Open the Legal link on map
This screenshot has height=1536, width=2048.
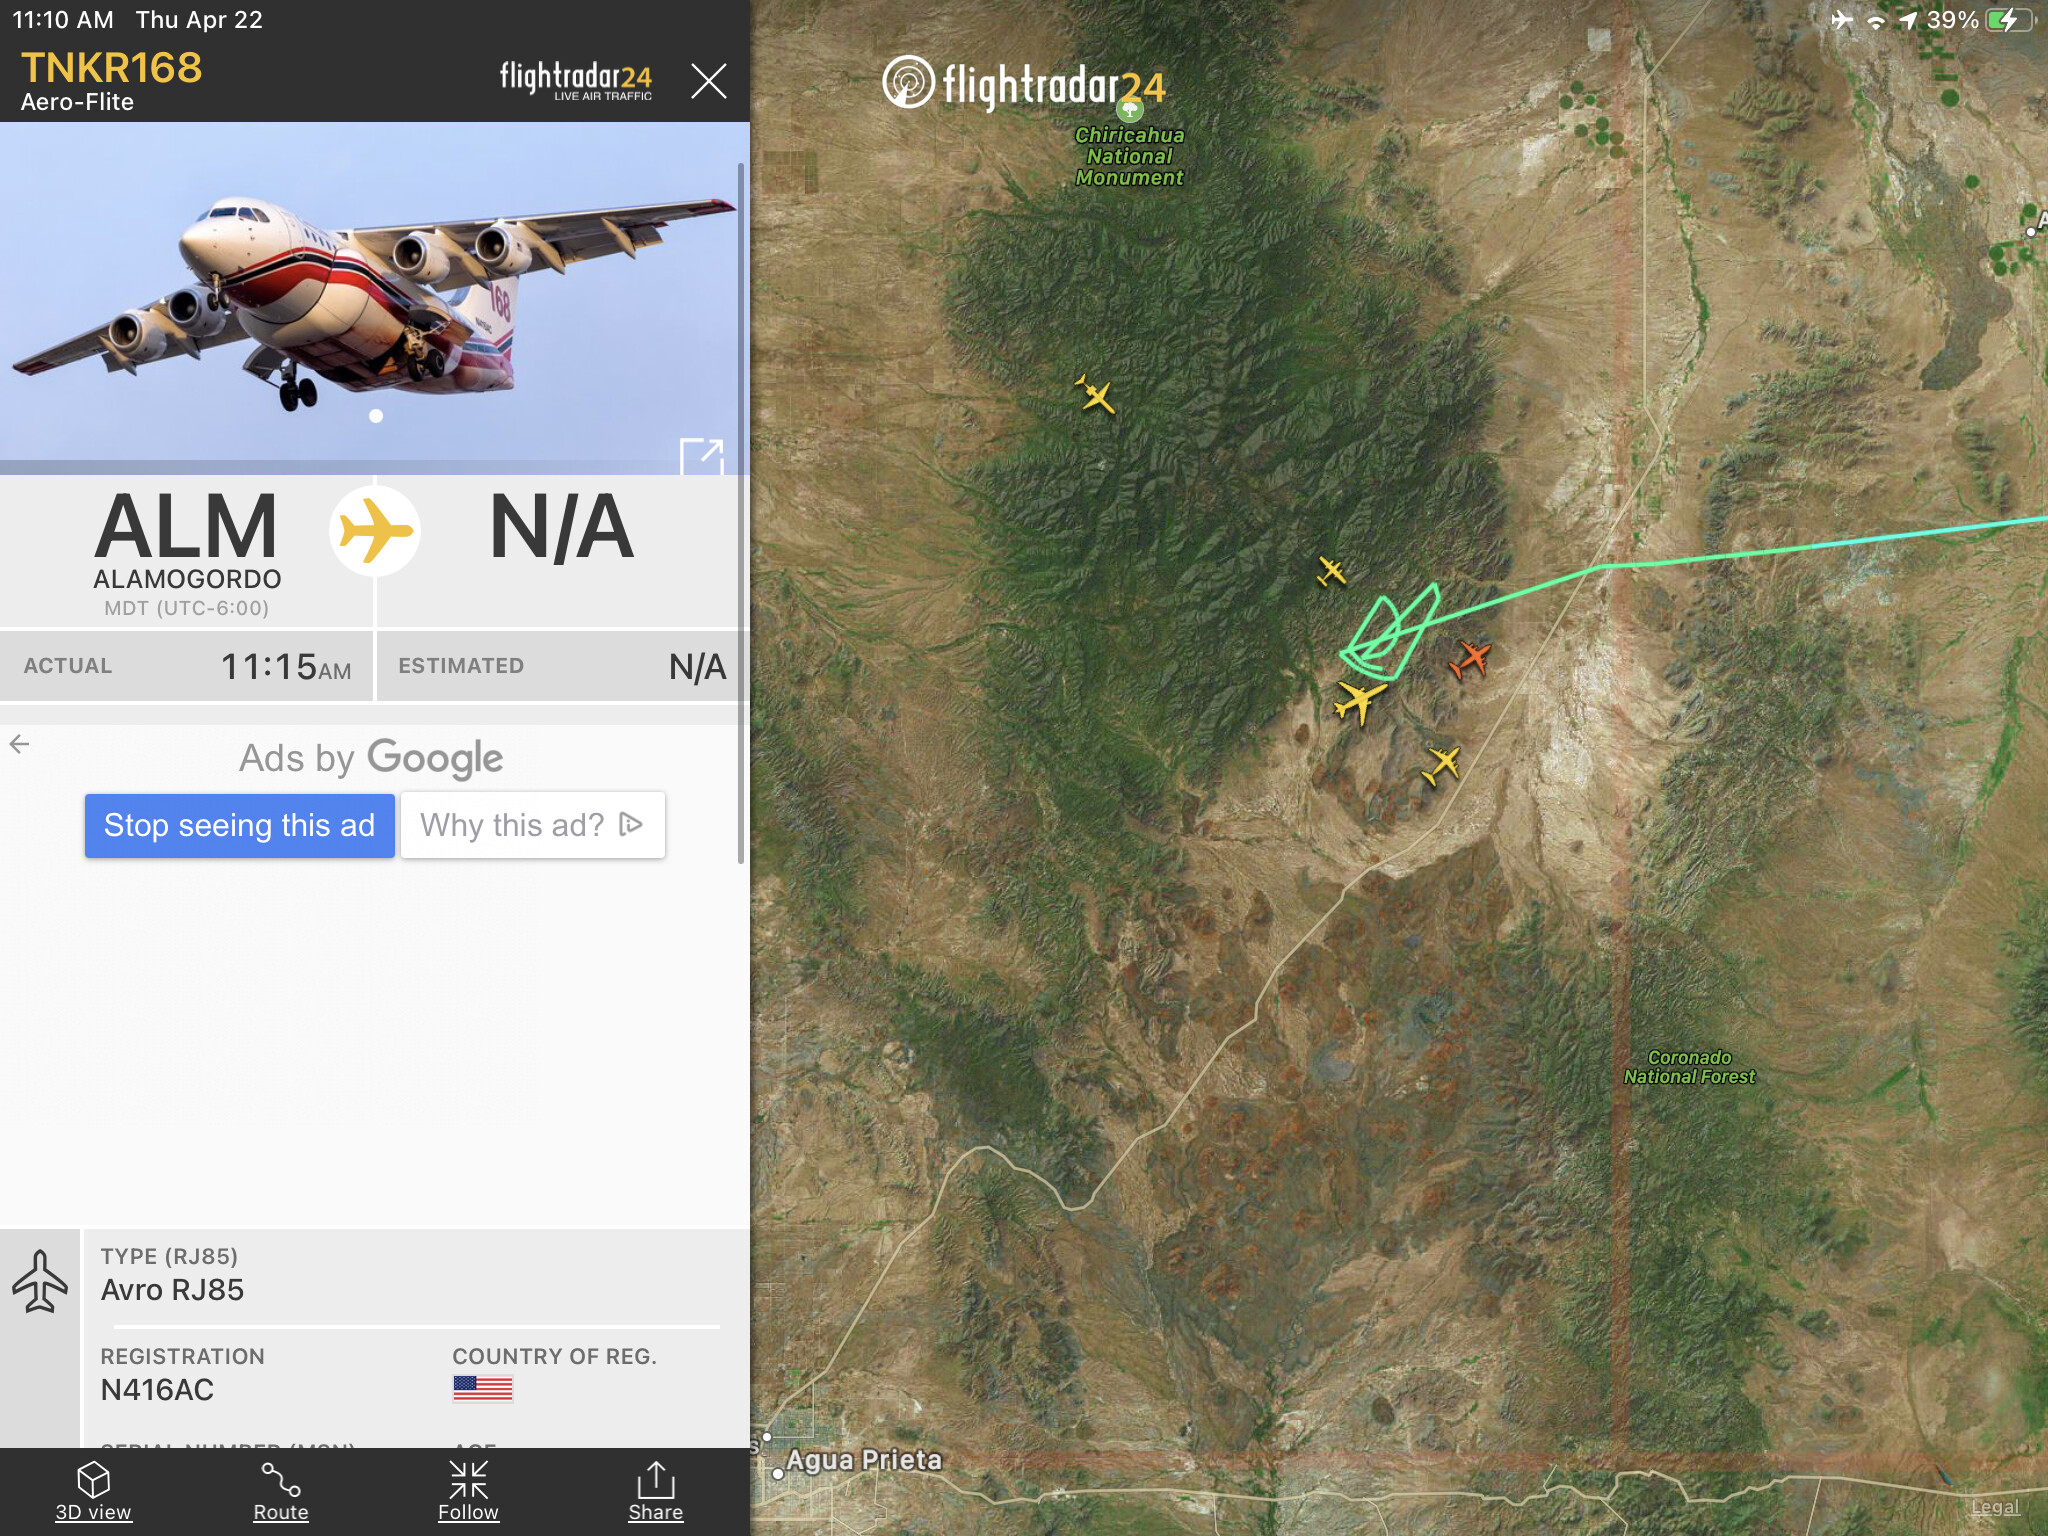(1995, 1507)
